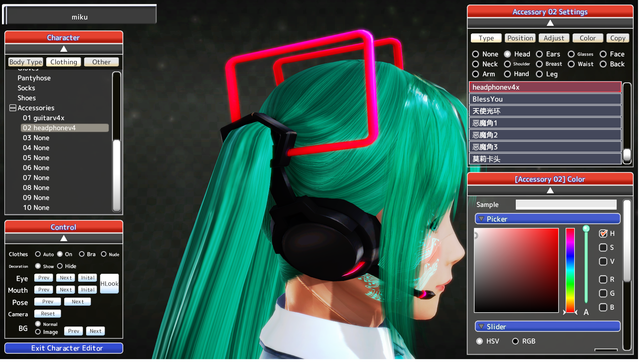Toggle the HLook button
This screenshot has height=362, width=640.
point(109,284)
